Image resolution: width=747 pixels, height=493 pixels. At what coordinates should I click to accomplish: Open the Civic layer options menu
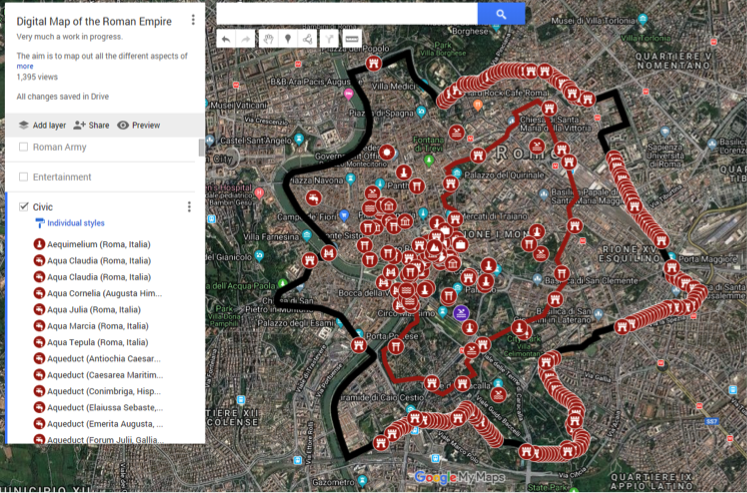(x=189, y=206)
